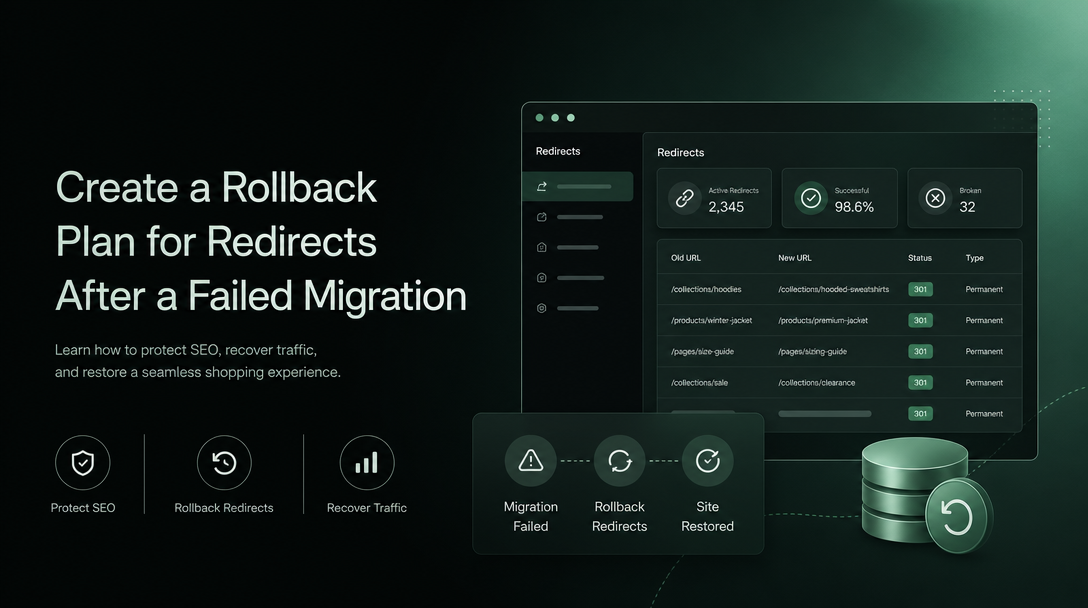This screenshot has height=608, width=1088.
Task: Click the Rollback Redirects refresh arrows icon
Action: [620, 460]
